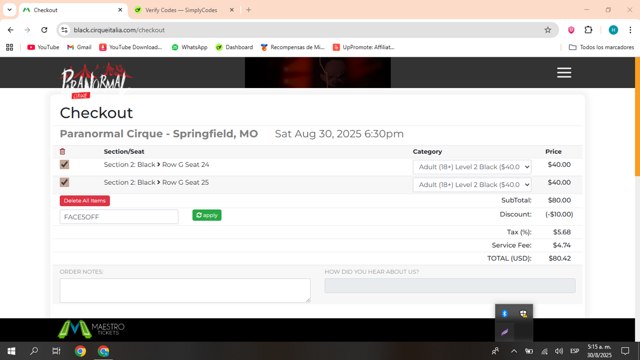Open the Windows Start menu
640x360 pixels.
[11, 351]
